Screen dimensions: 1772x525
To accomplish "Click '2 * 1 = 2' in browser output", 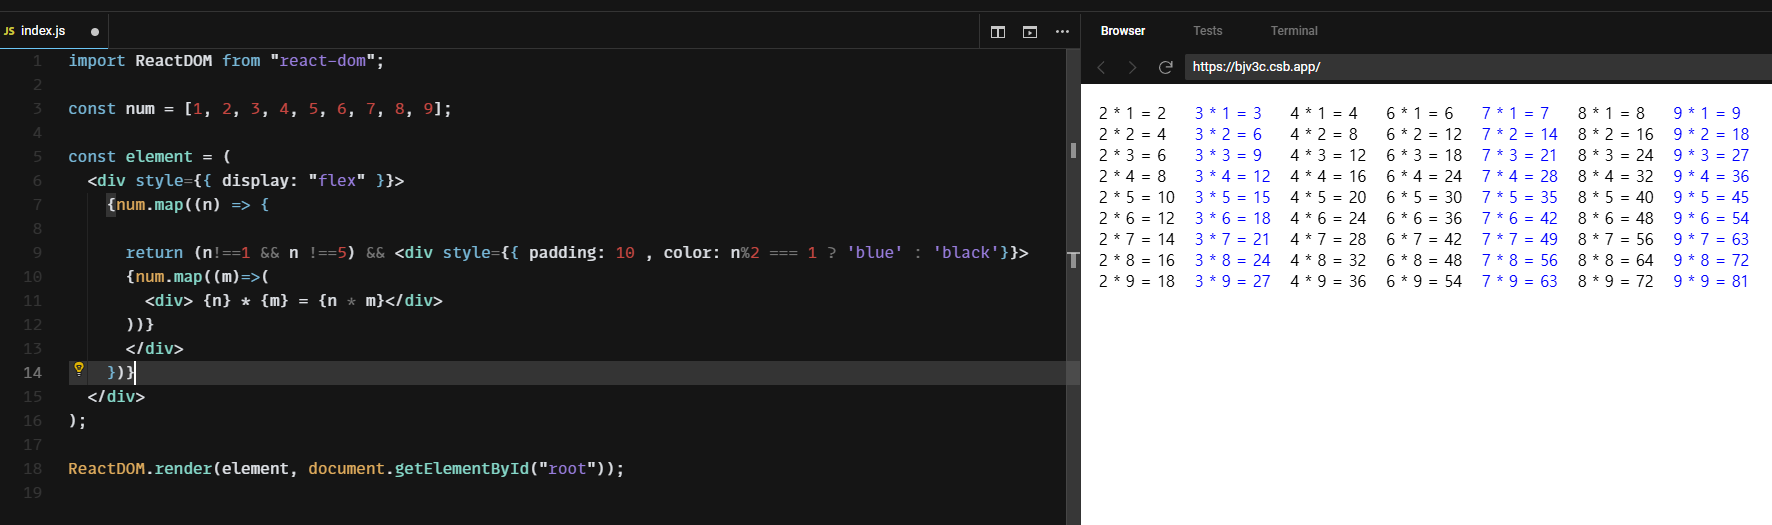I will pyautogui.click(x=1133, y=114).
